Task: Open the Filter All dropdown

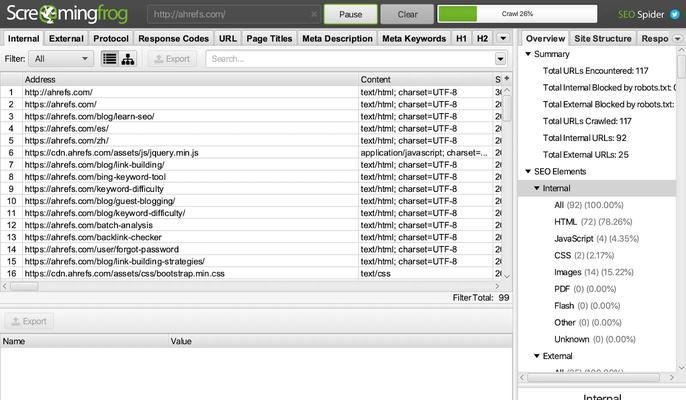Action: tap(61, 59)
